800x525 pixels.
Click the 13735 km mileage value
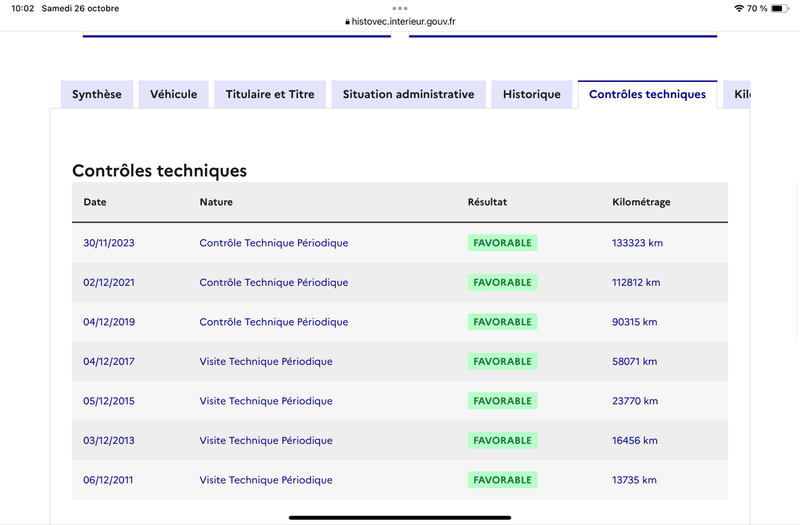coord(634,480)
